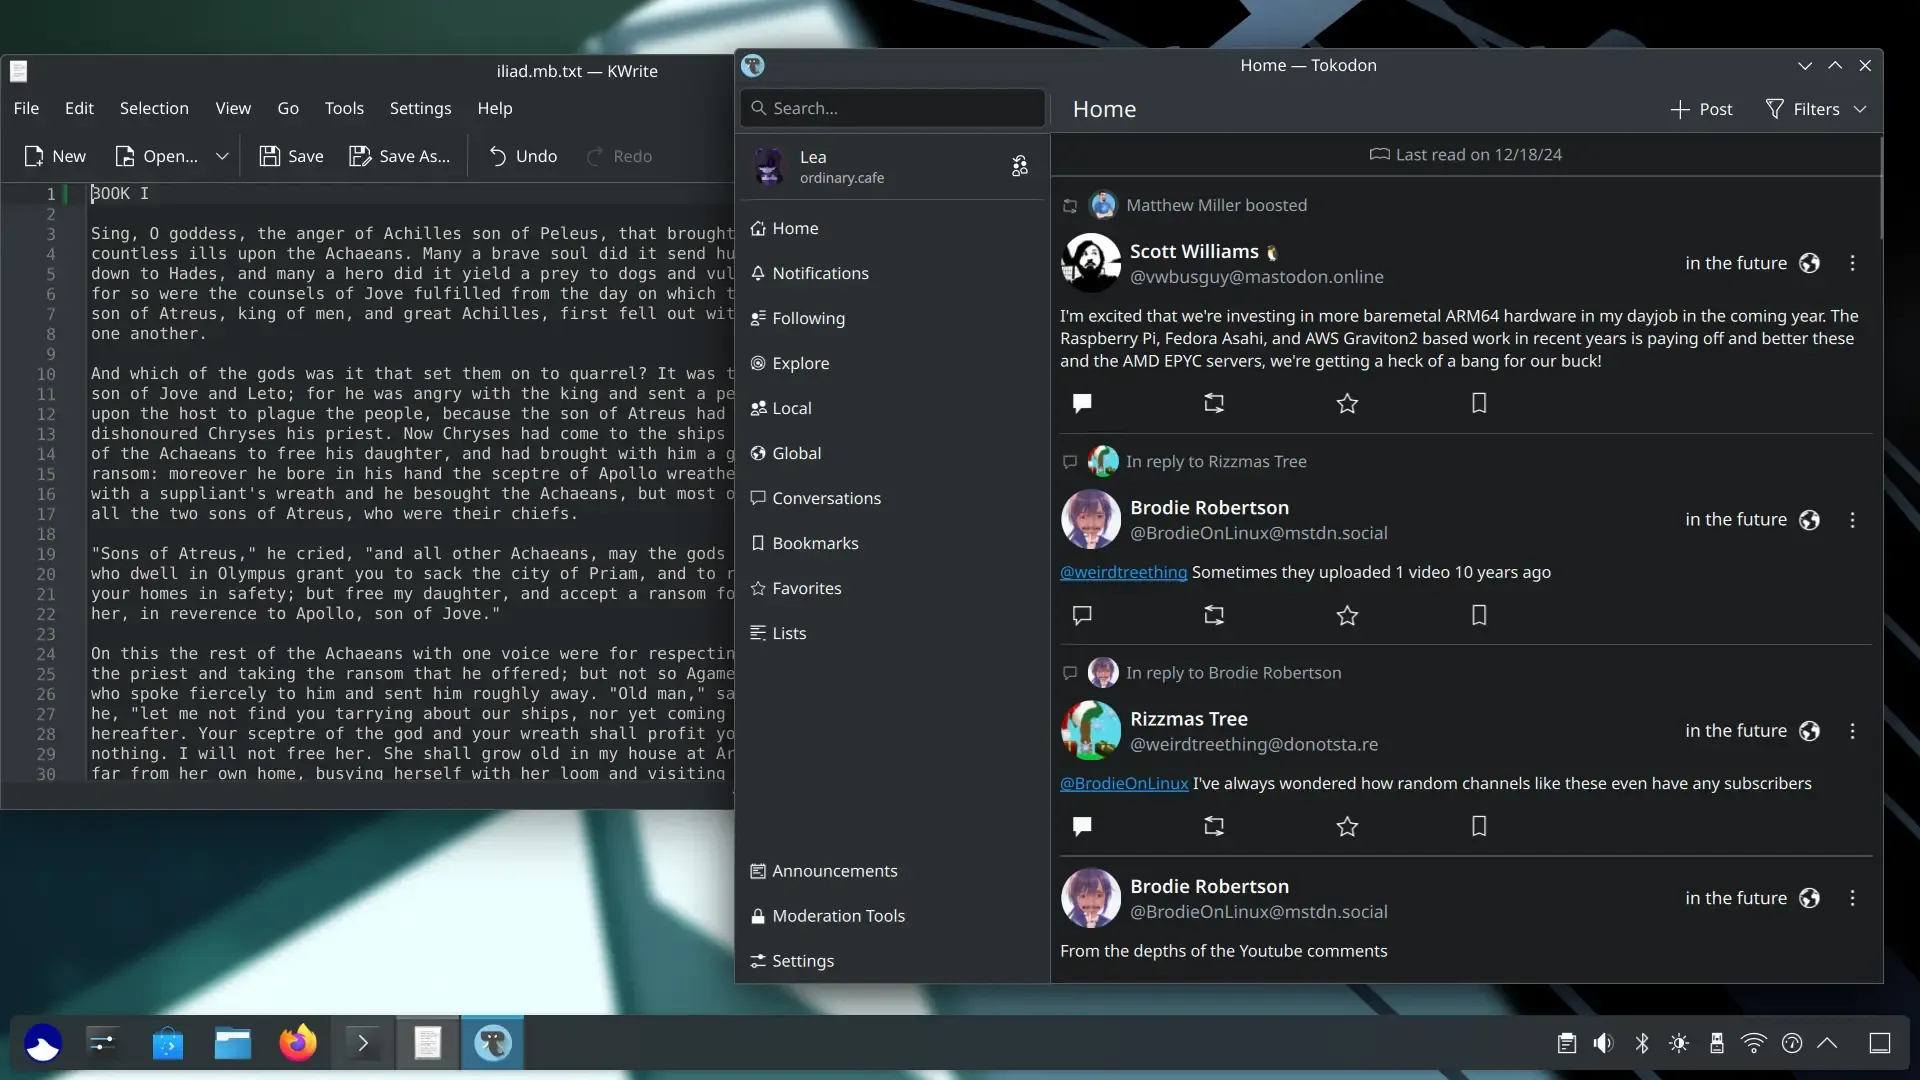The height and width of the screenshot is (1080, 1920).
Task: Open KWrite View menu
Action: coord(233,108)
